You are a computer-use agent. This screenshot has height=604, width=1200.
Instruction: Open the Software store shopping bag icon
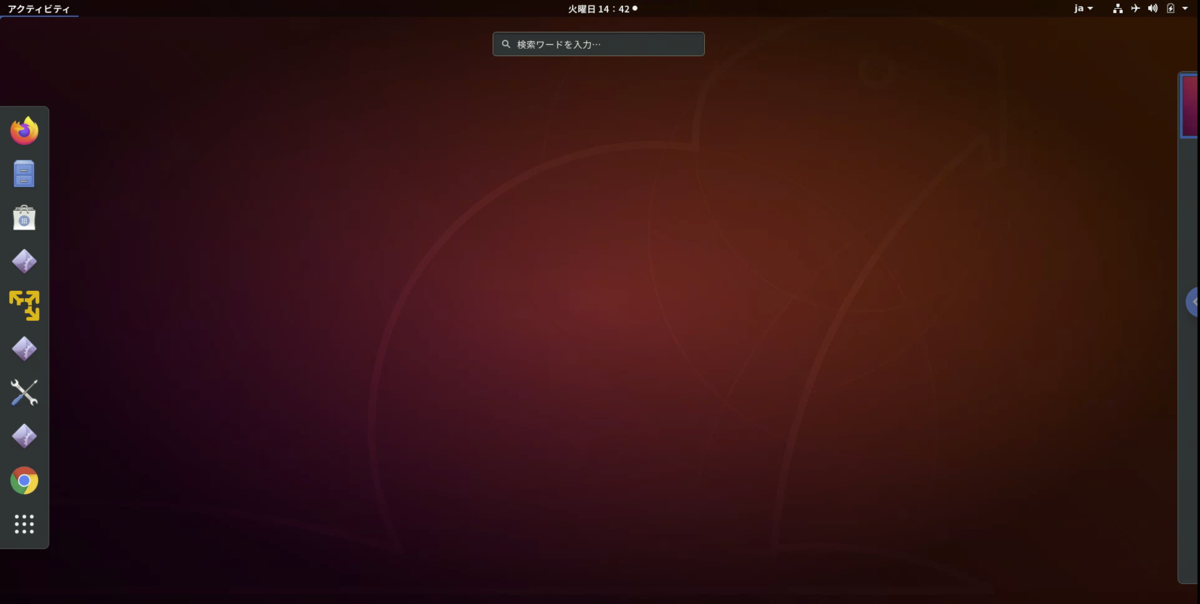coord(24,218)
